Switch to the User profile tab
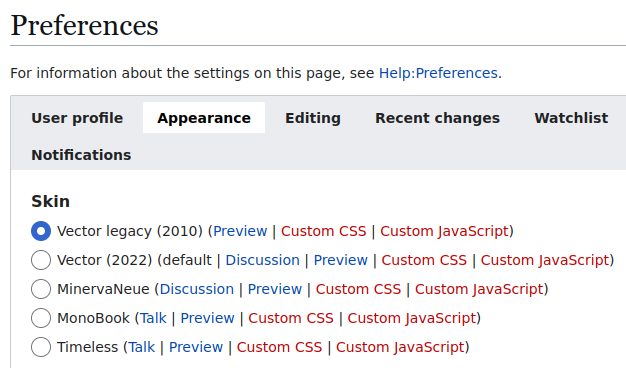The height and width of the screenshot is (368, 626). pos(77,118)
